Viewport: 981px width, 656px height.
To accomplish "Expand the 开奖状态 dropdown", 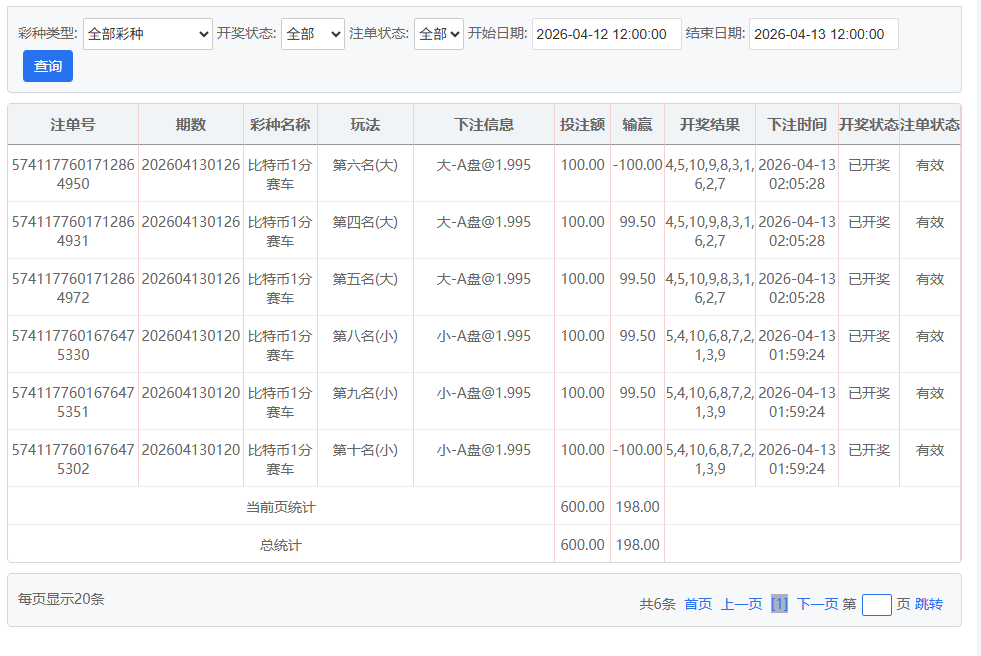I will 312,34.
